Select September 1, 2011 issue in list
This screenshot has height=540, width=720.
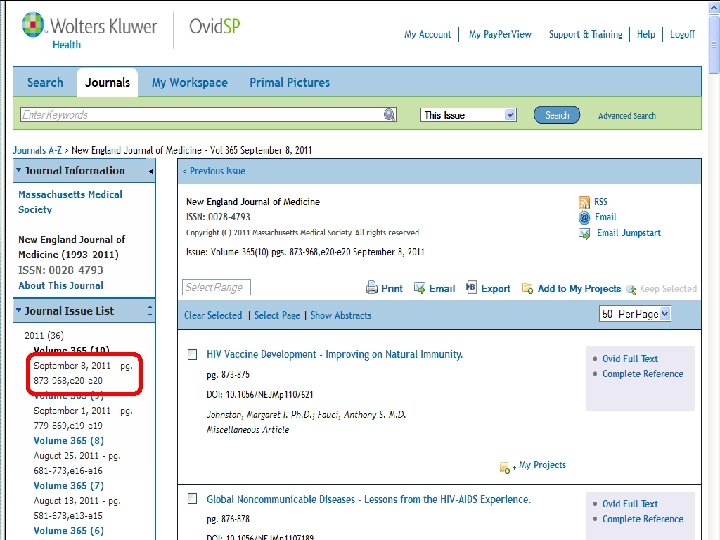(83, 418)
